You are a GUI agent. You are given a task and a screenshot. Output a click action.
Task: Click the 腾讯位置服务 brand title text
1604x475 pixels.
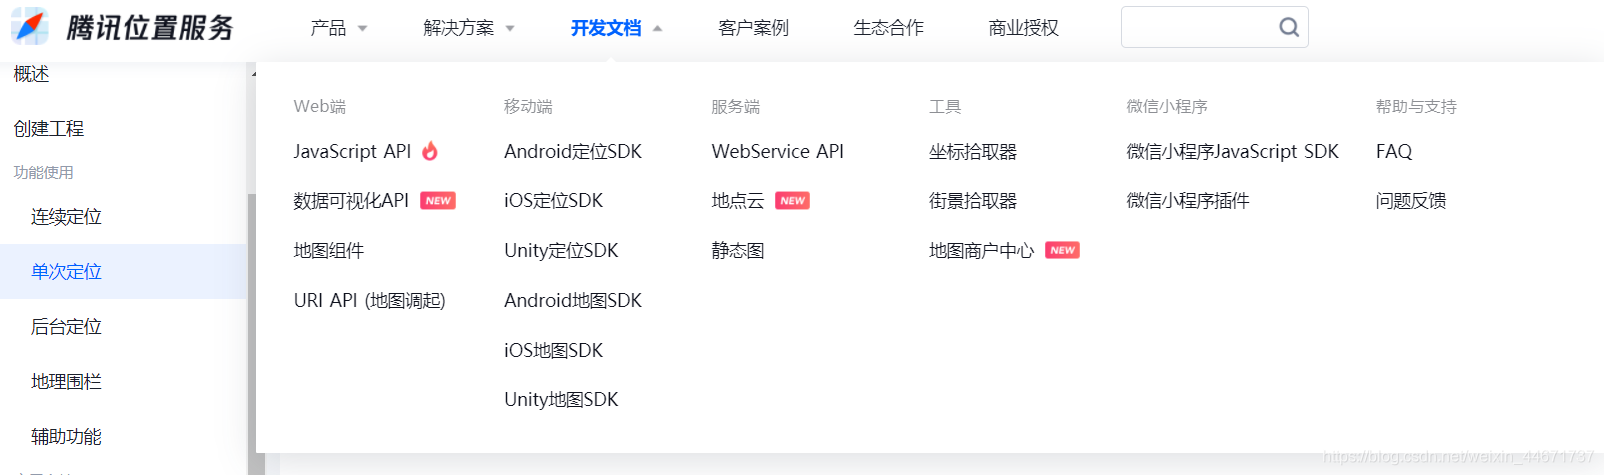coord(150,28)
